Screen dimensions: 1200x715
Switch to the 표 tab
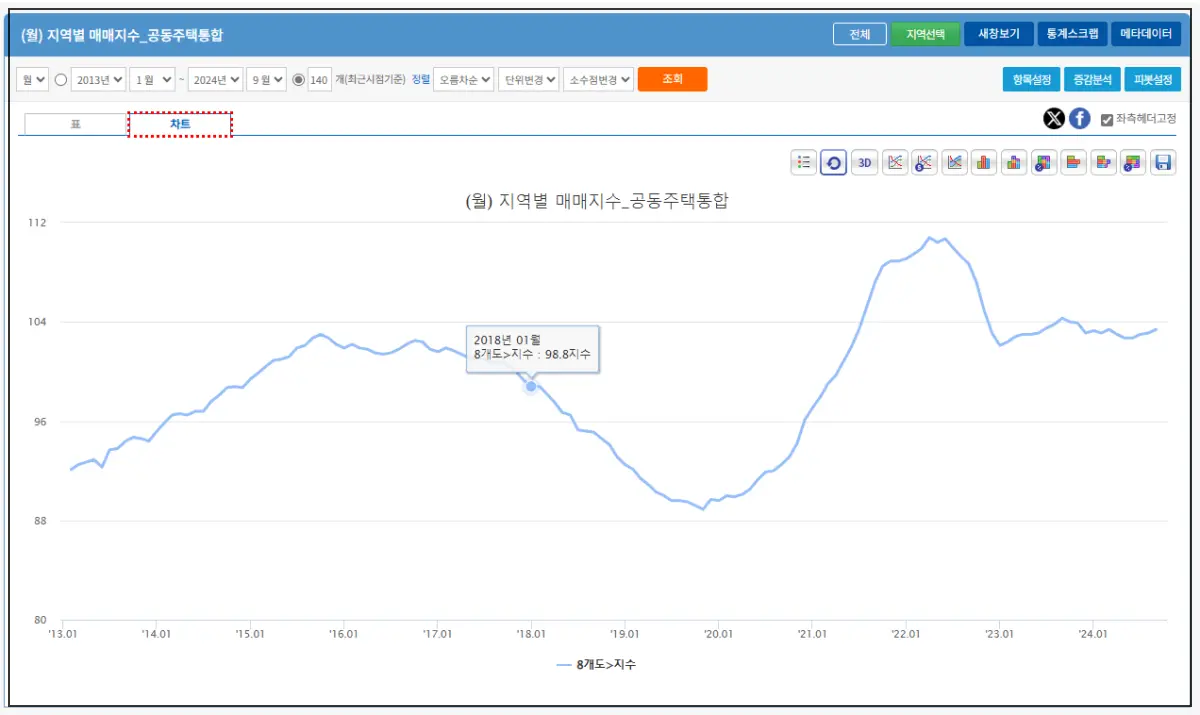73,124
